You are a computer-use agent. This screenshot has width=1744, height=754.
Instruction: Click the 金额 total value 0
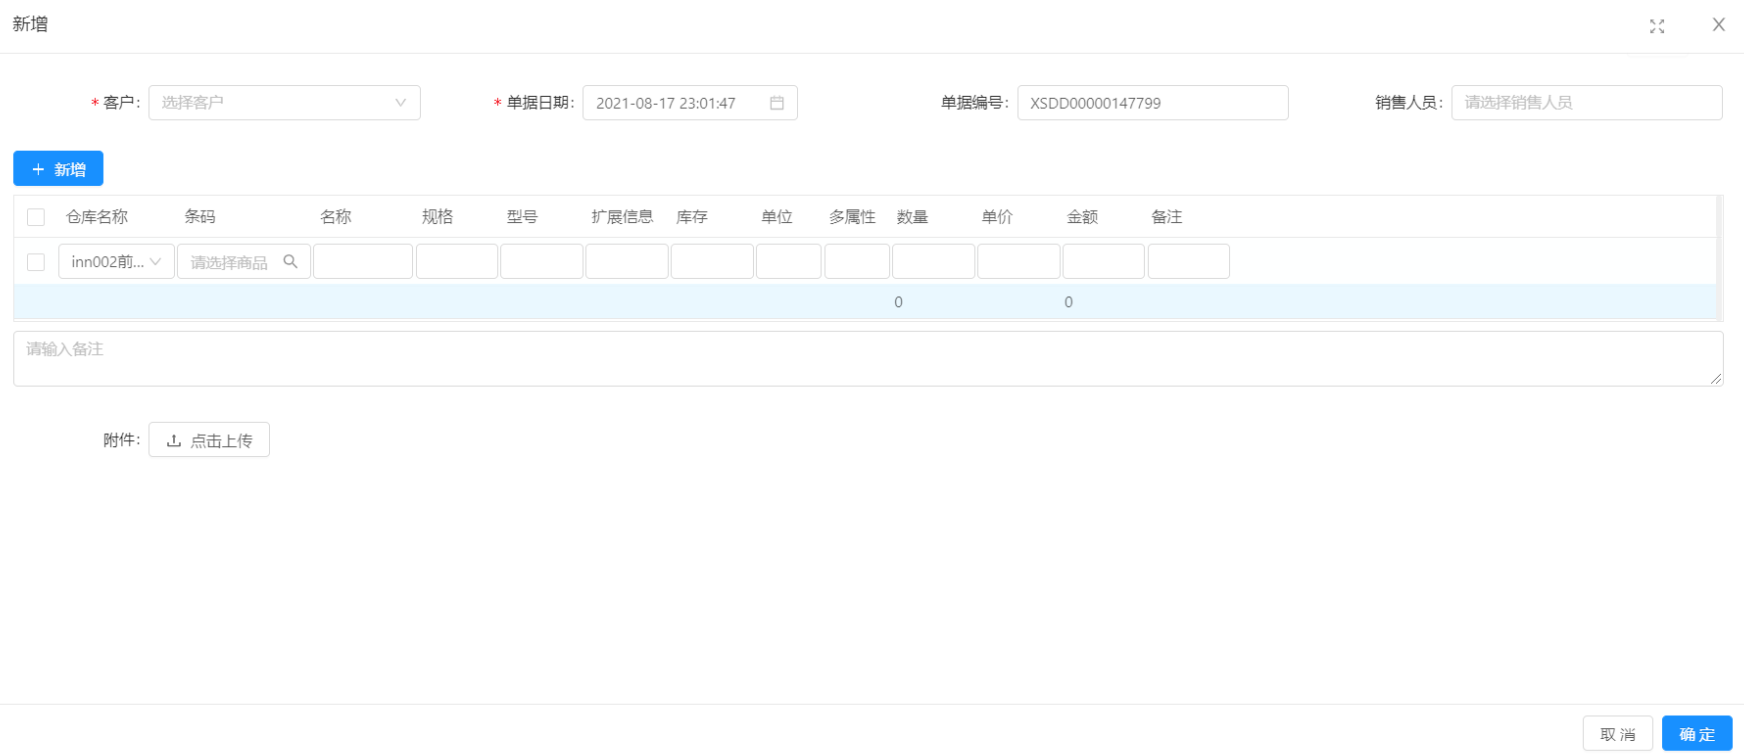(1068, 302)
